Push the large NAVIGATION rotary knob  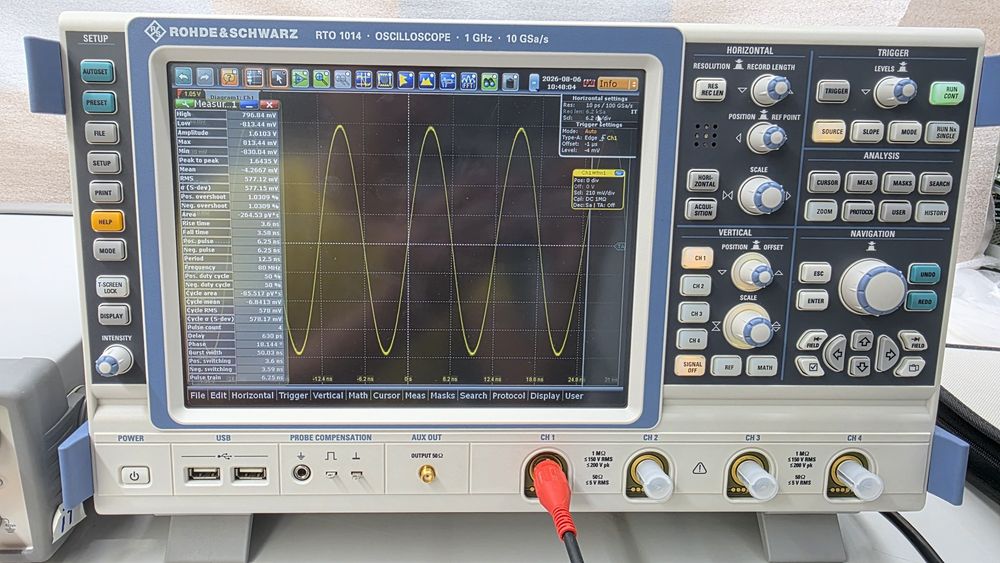(x=871, y=287)
